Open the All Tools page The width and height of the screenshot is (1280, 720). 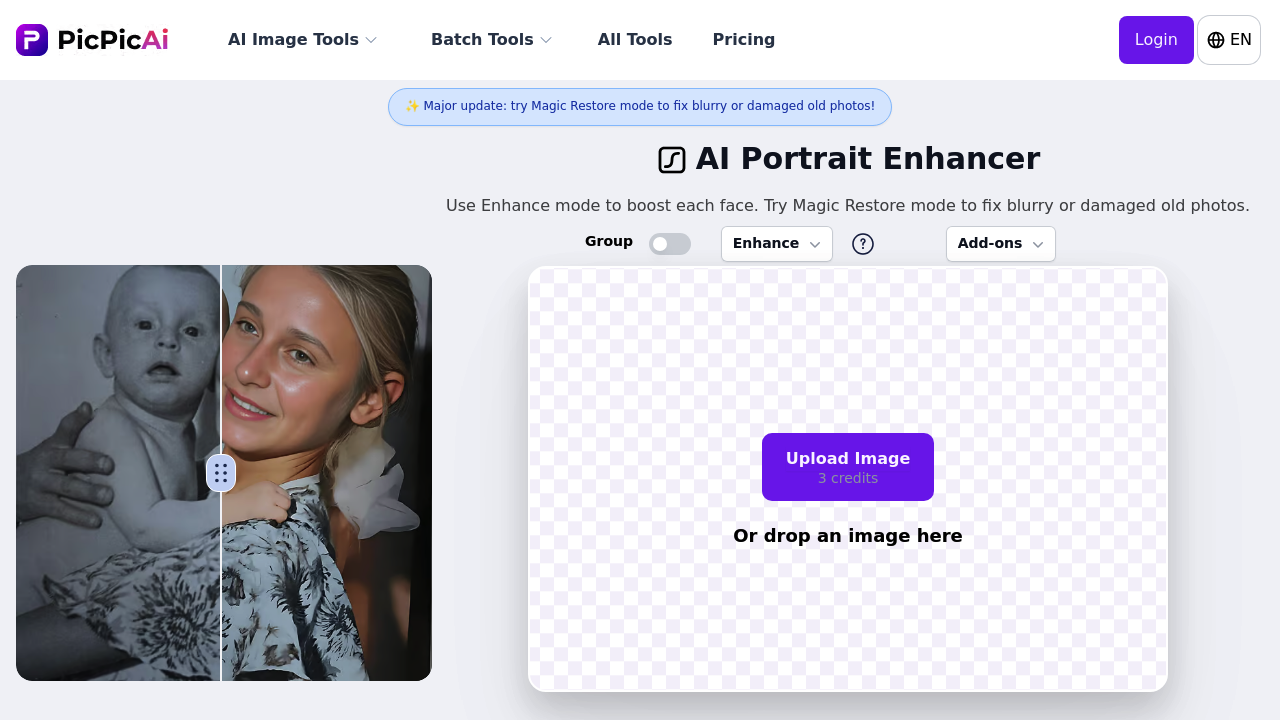(635, 40)
